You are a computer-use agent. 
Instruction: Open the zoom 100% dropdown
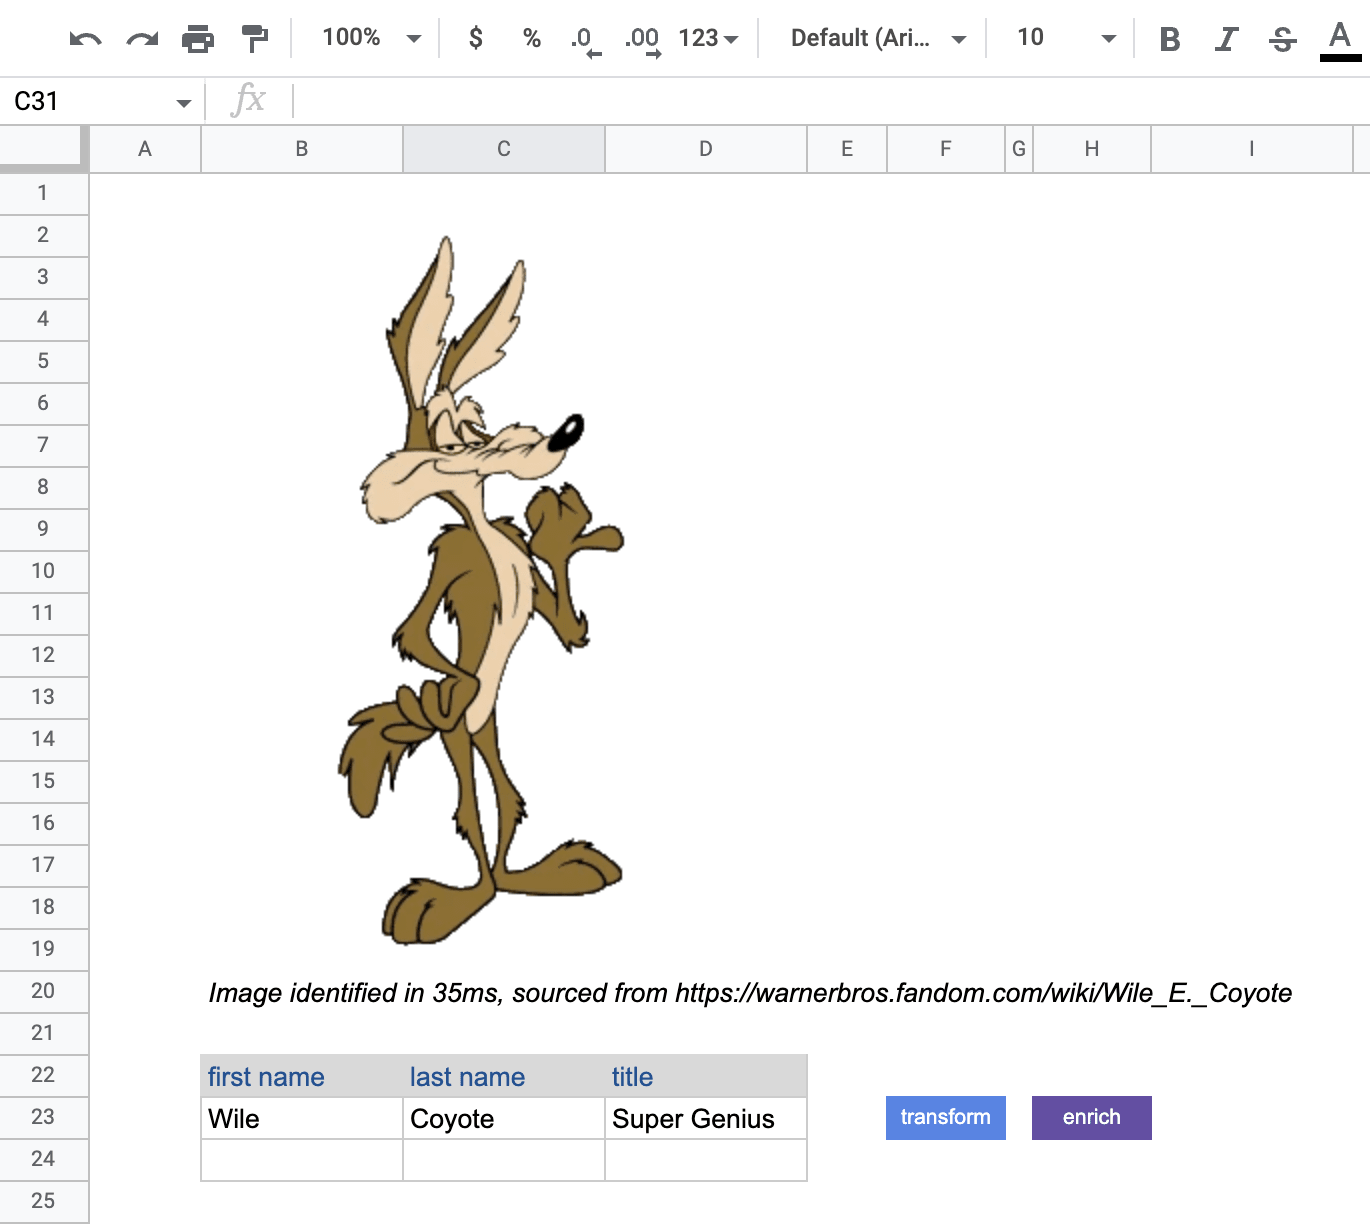[x=371, y=38]
